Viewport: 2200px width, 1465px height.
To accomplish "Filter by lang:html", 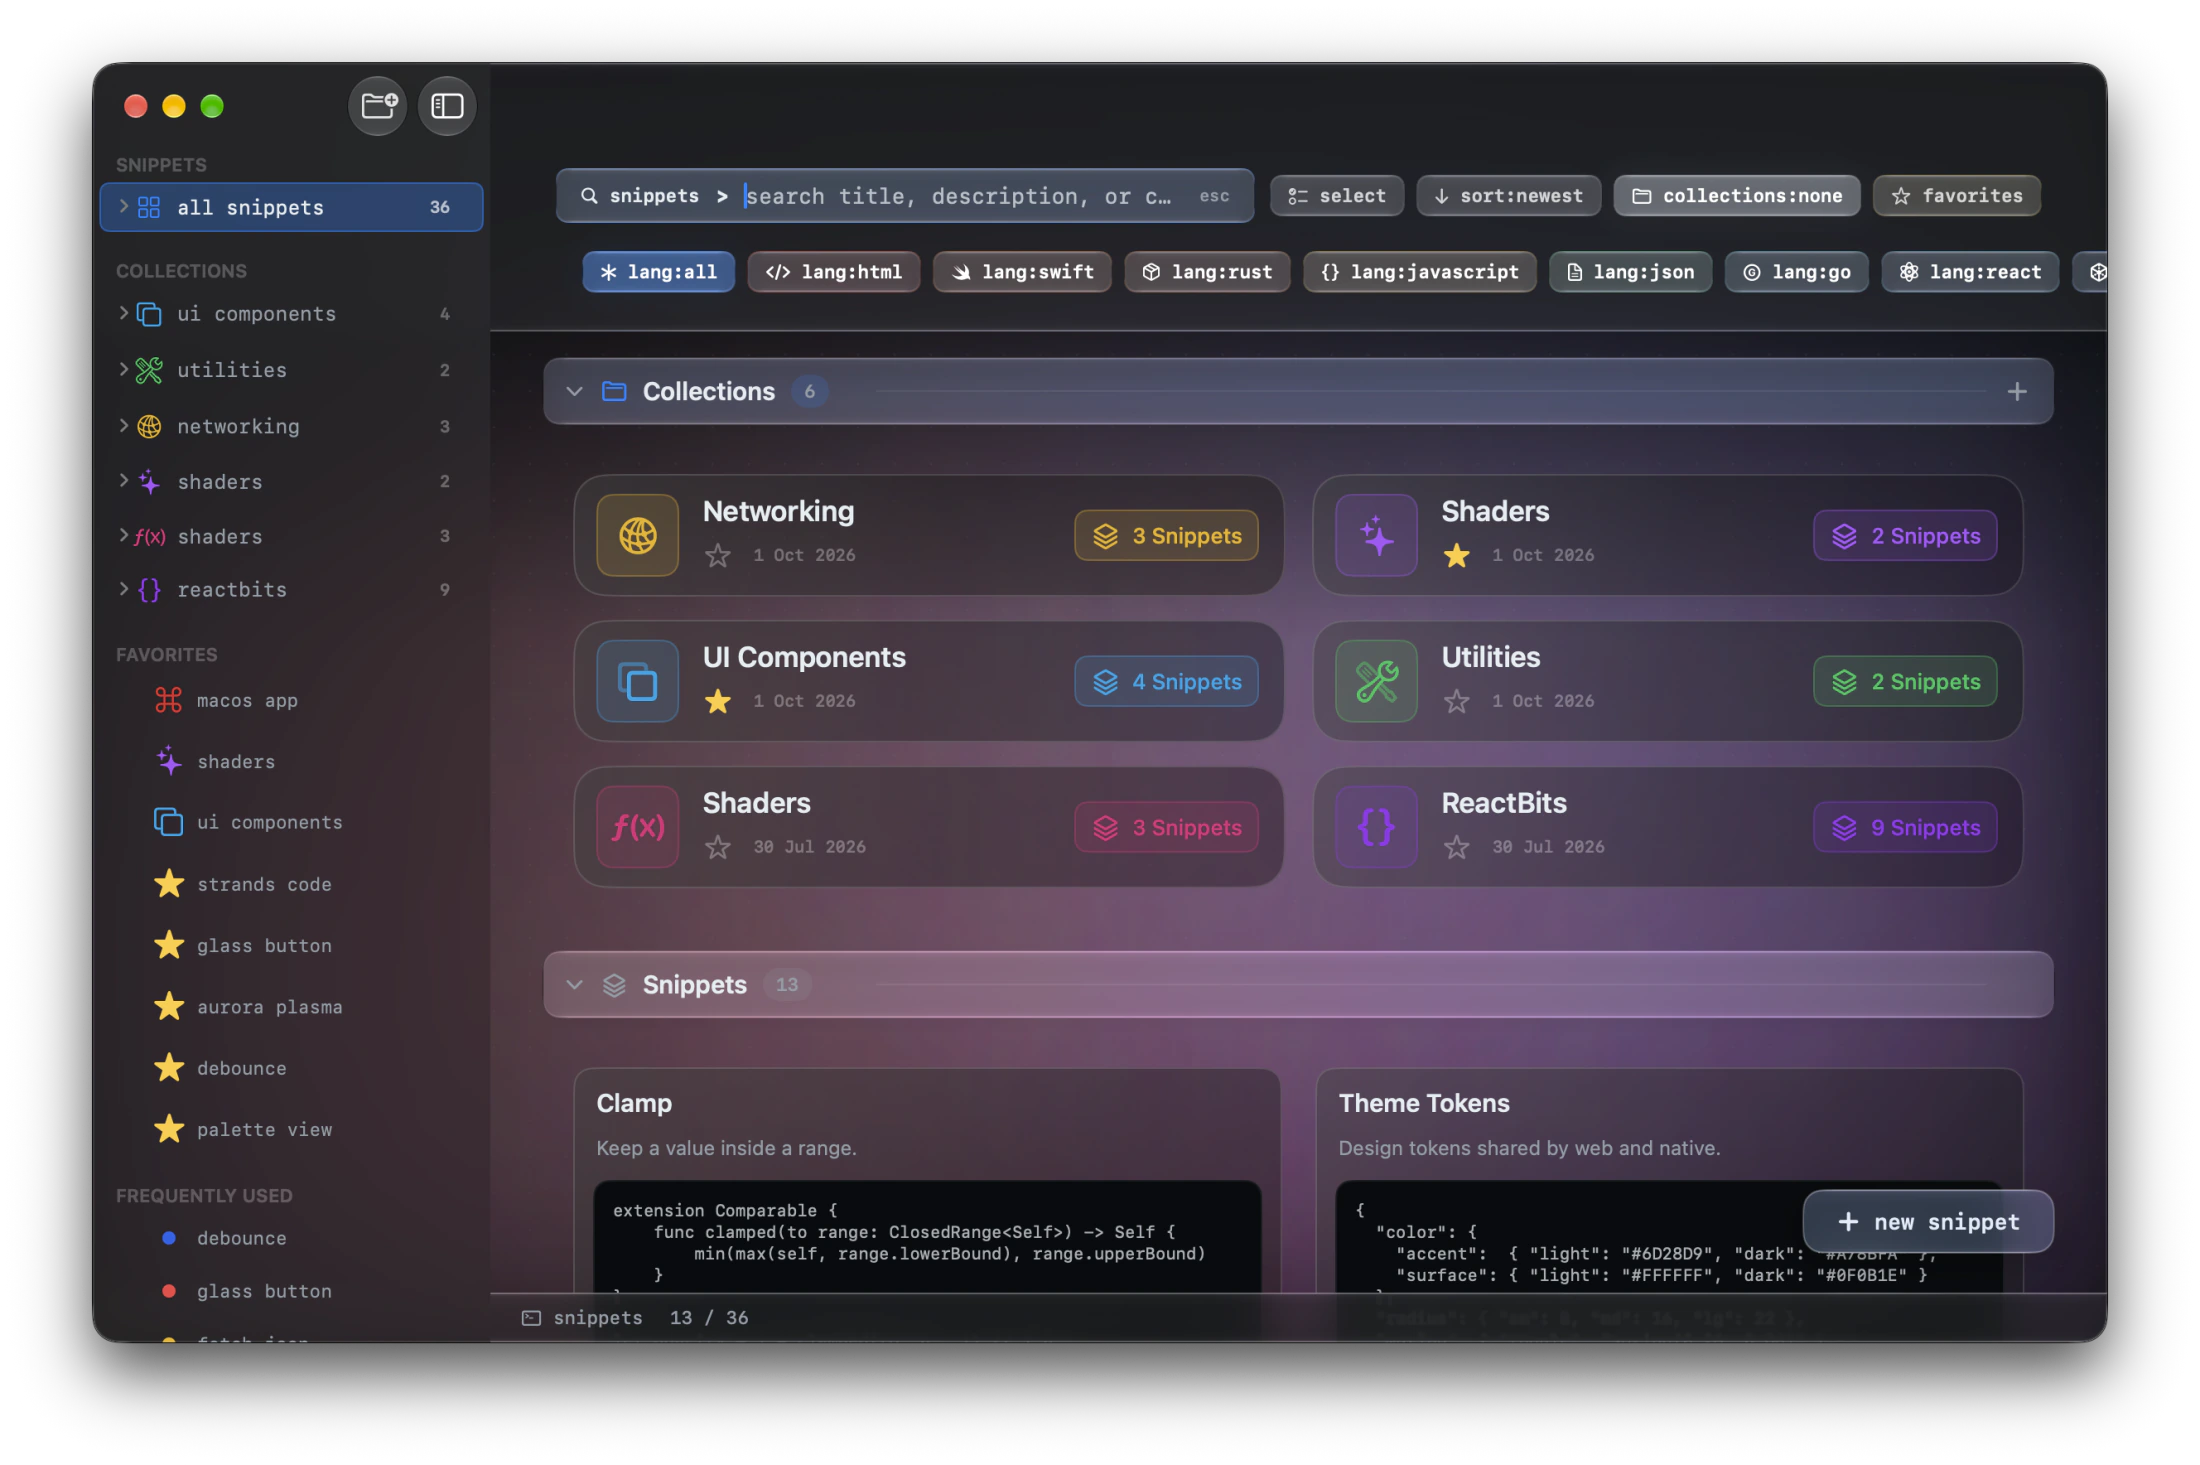I will (x=834, y=272).
